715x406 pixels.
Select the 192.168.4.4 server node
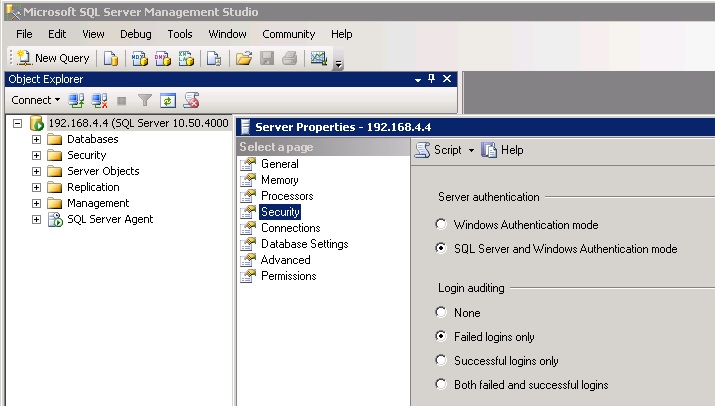[138, 123]
